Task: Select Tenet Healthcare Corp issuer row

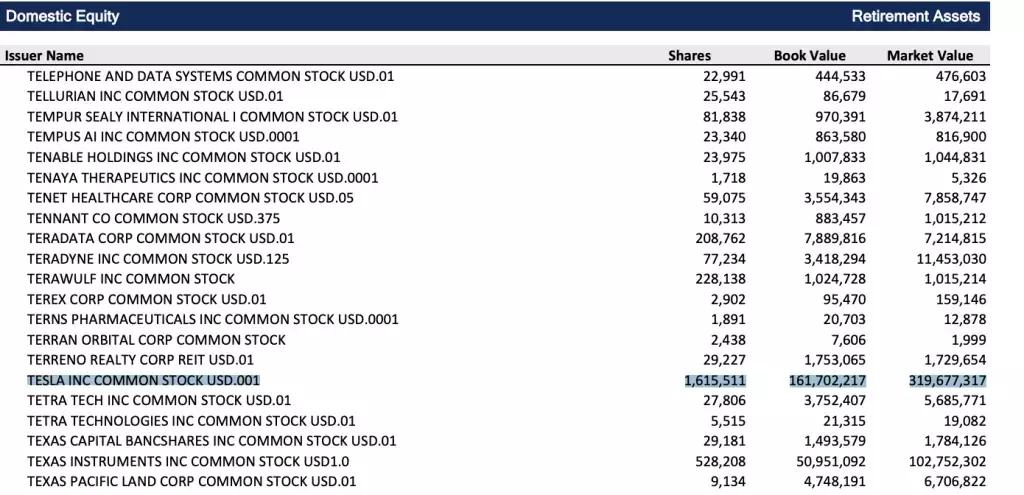Action: tap(191, 197)
